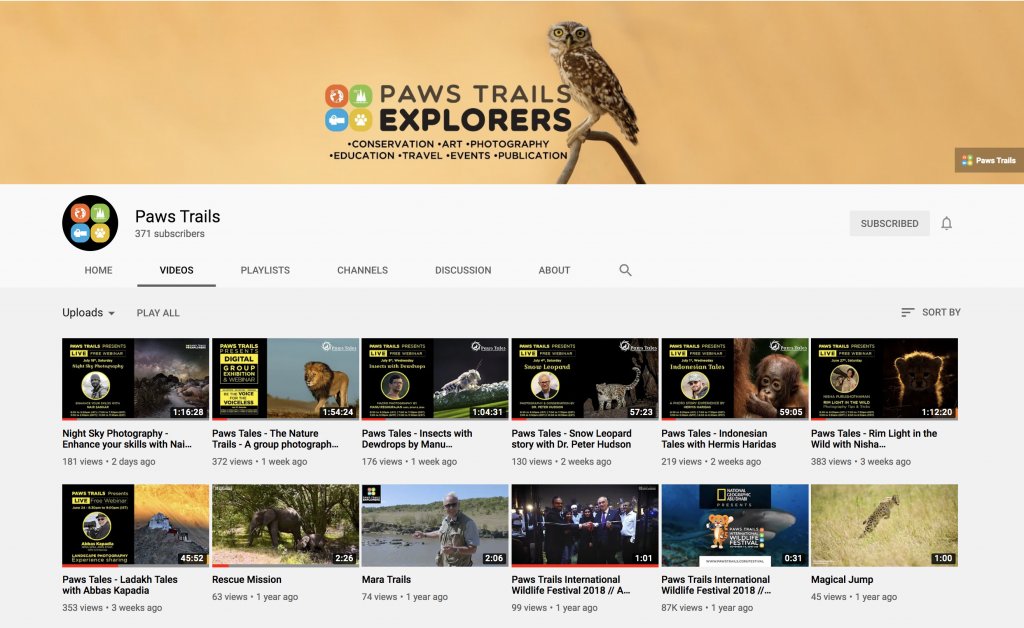
Task: Open the Sort By menu label
Action: point(941,313)
